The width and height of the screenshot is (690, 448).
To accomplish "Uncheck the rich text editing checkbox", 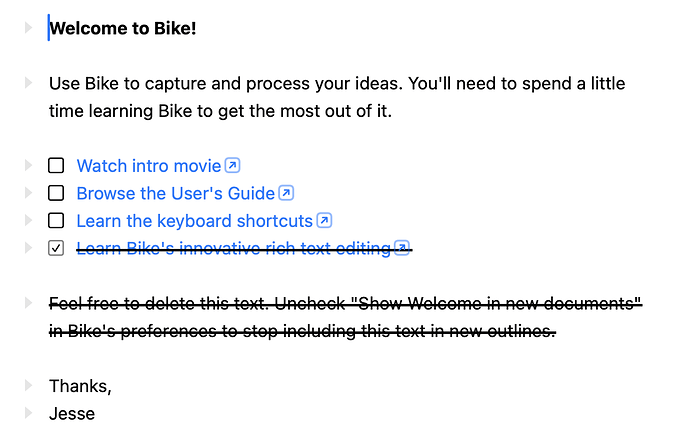I will (x=56, y=248).
